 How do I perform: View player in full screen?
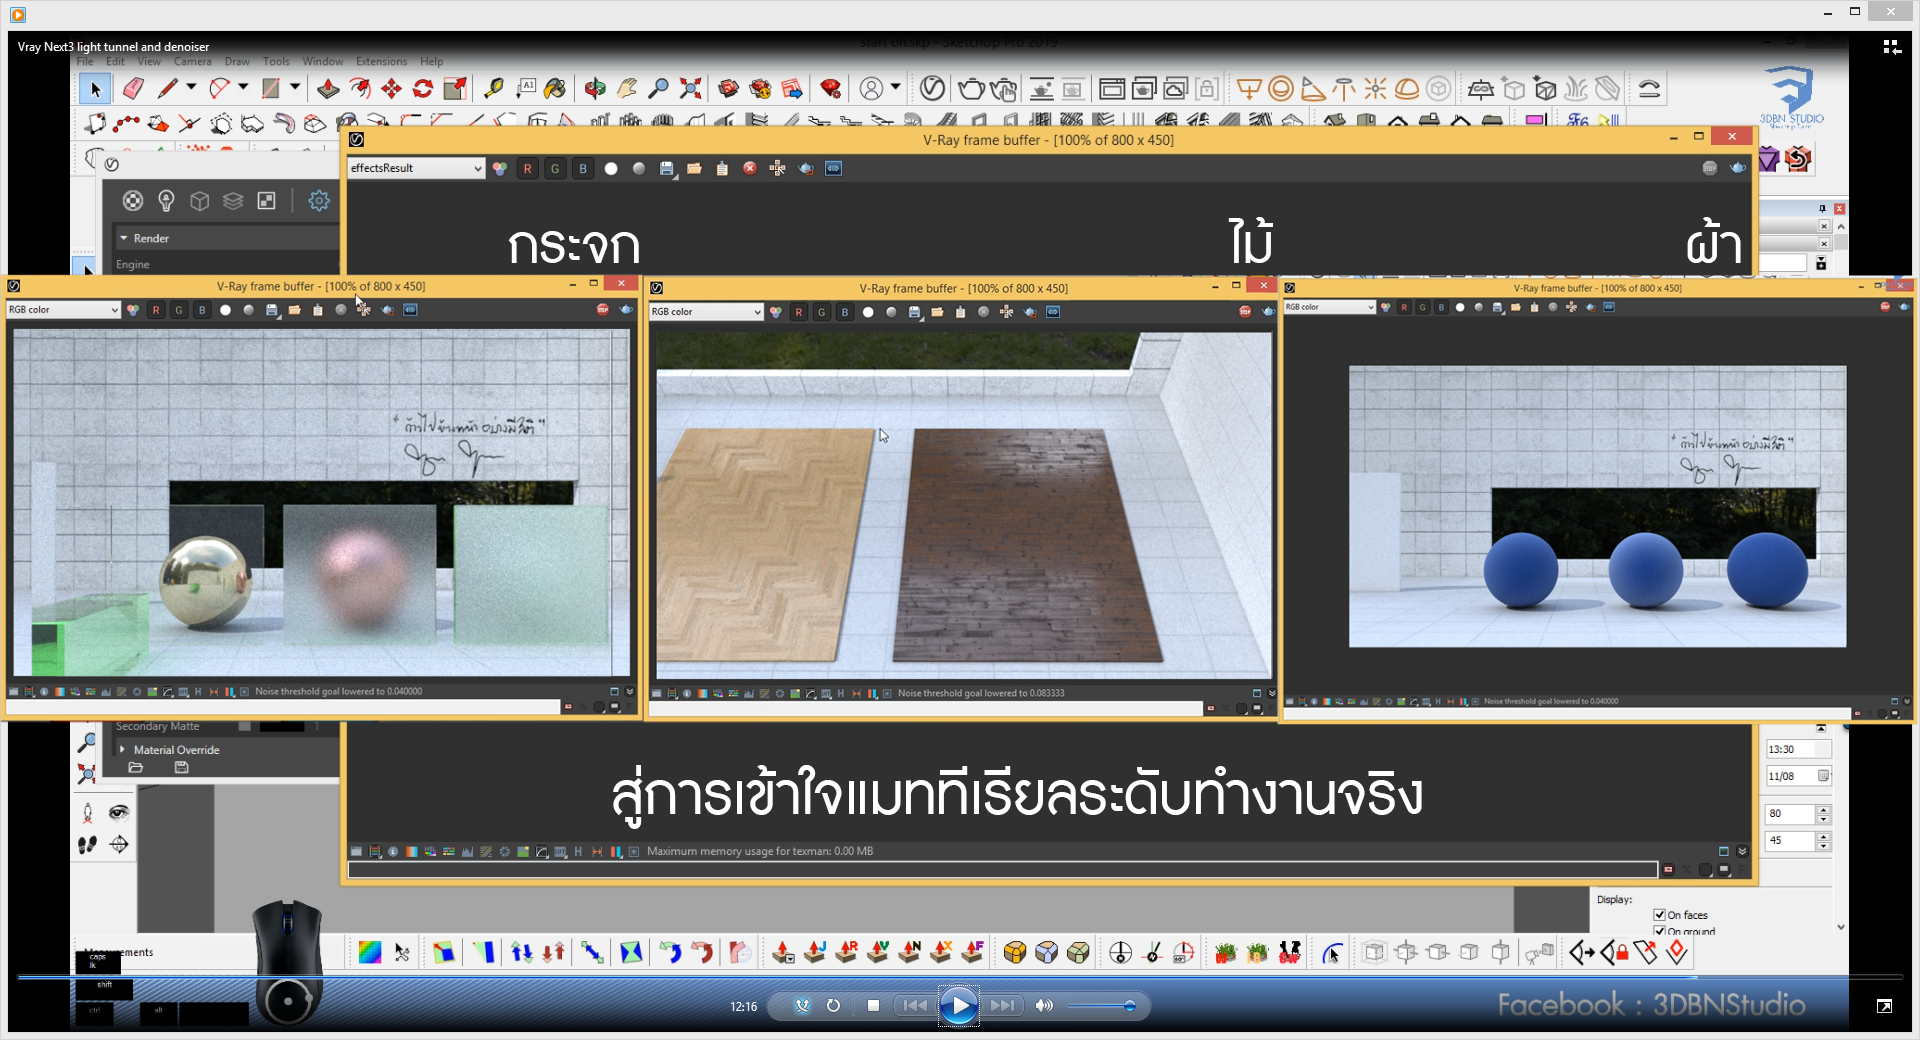click(x=1884, y=1006)
